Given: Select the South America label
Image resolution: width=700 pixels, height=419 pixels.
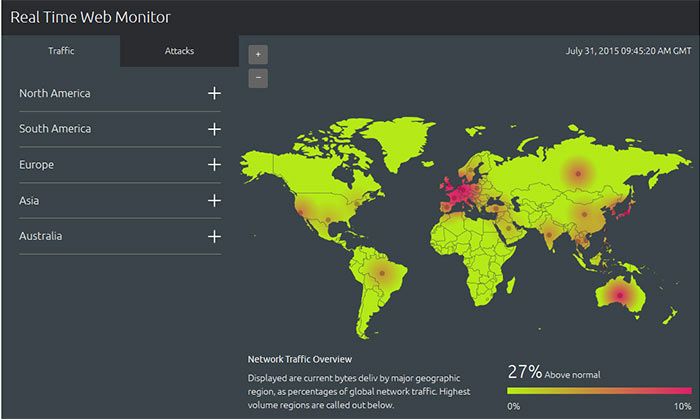Looking at the screenshot, I should tap(55, 129).
